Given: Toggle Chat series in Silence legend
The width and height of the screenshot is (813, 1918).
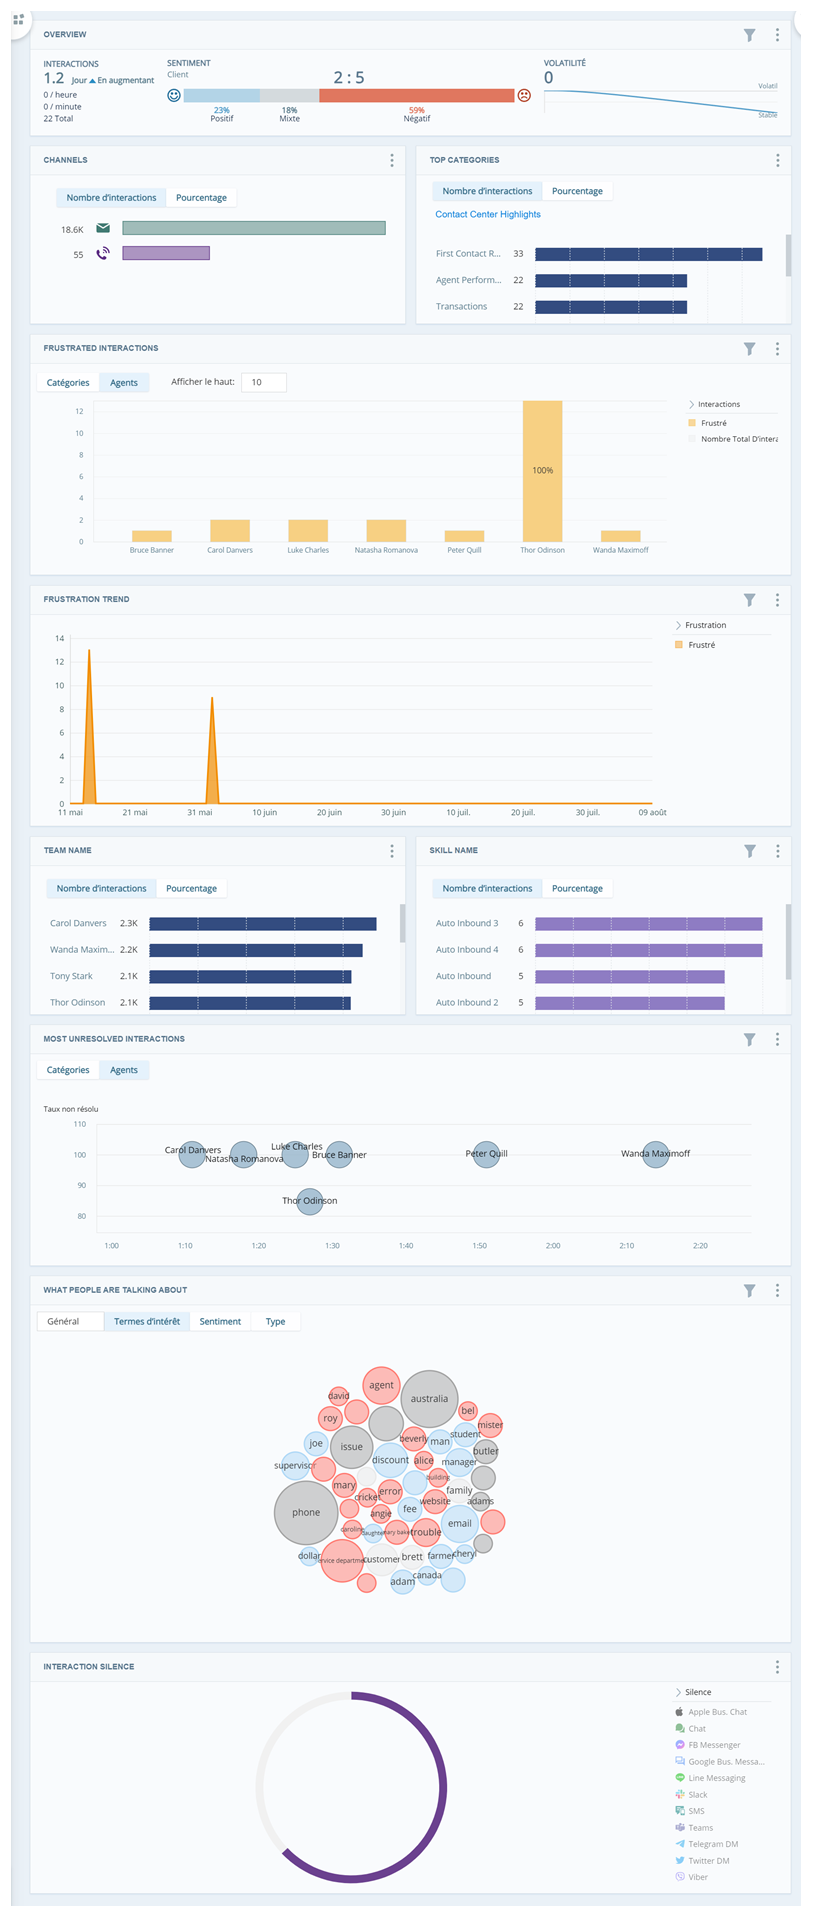Looking at the screenshot, I should click(691, 1729).
